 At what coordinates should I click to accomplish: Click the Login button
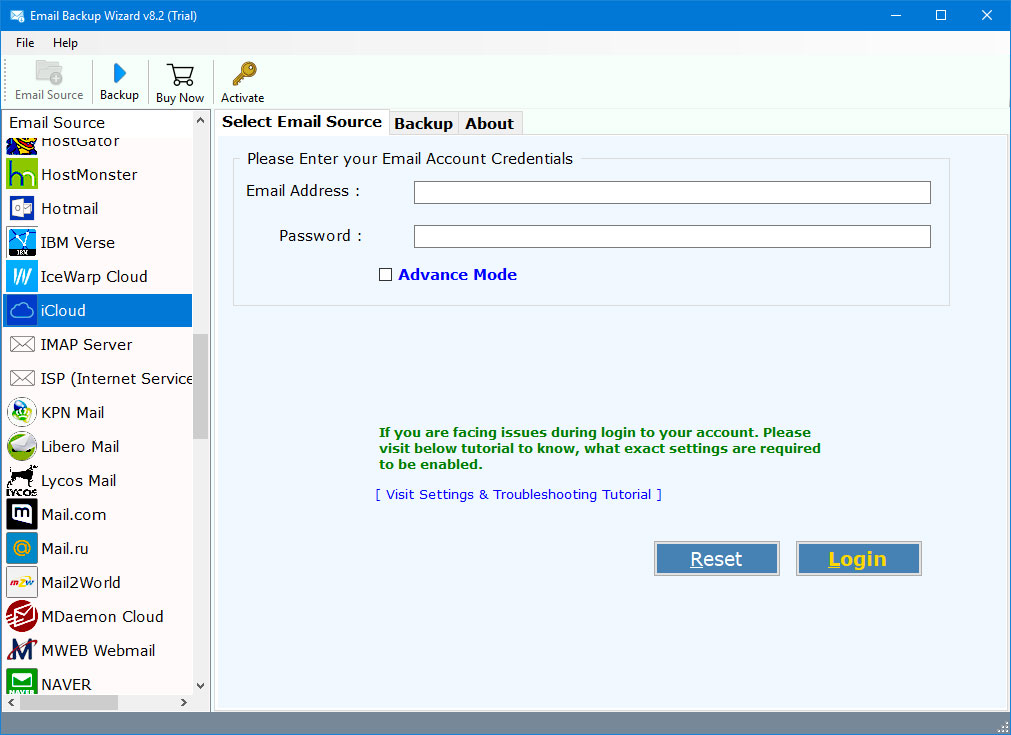coord(858,558)
